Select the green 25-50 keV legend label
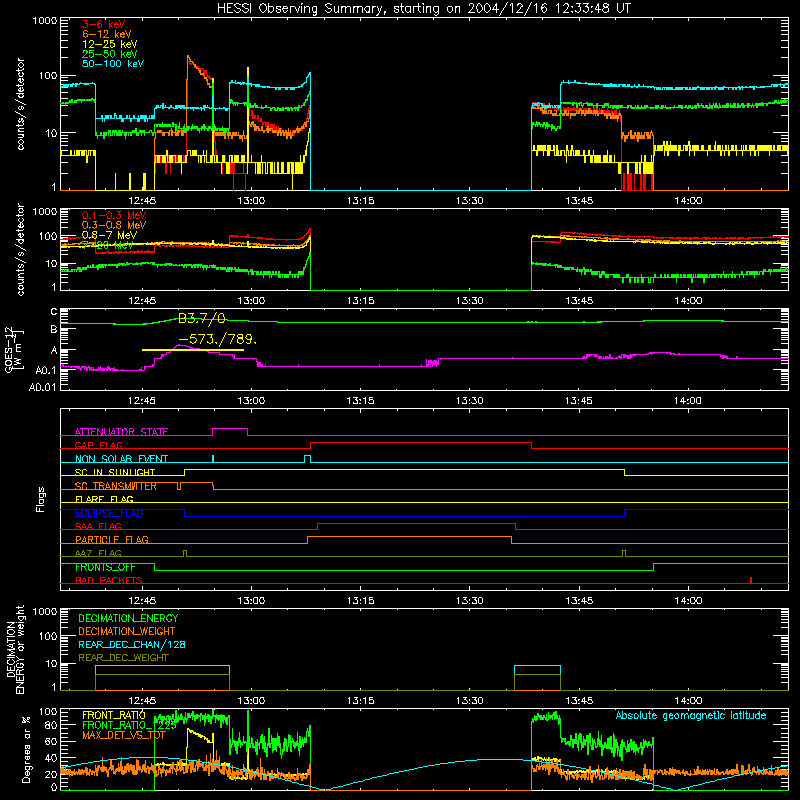Image resolution: width=800 pixels, height=800 pixels. pos(110,54)
